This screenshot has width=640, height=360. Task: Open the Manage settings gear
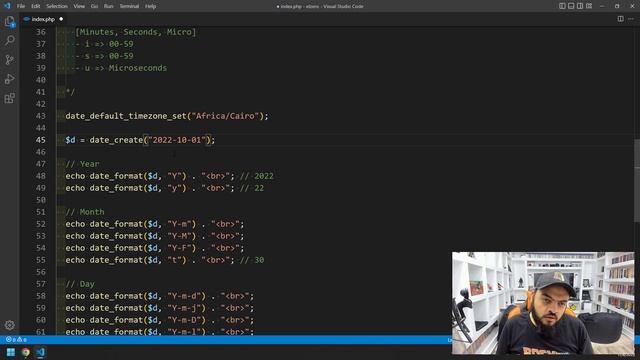coord(9,325)
